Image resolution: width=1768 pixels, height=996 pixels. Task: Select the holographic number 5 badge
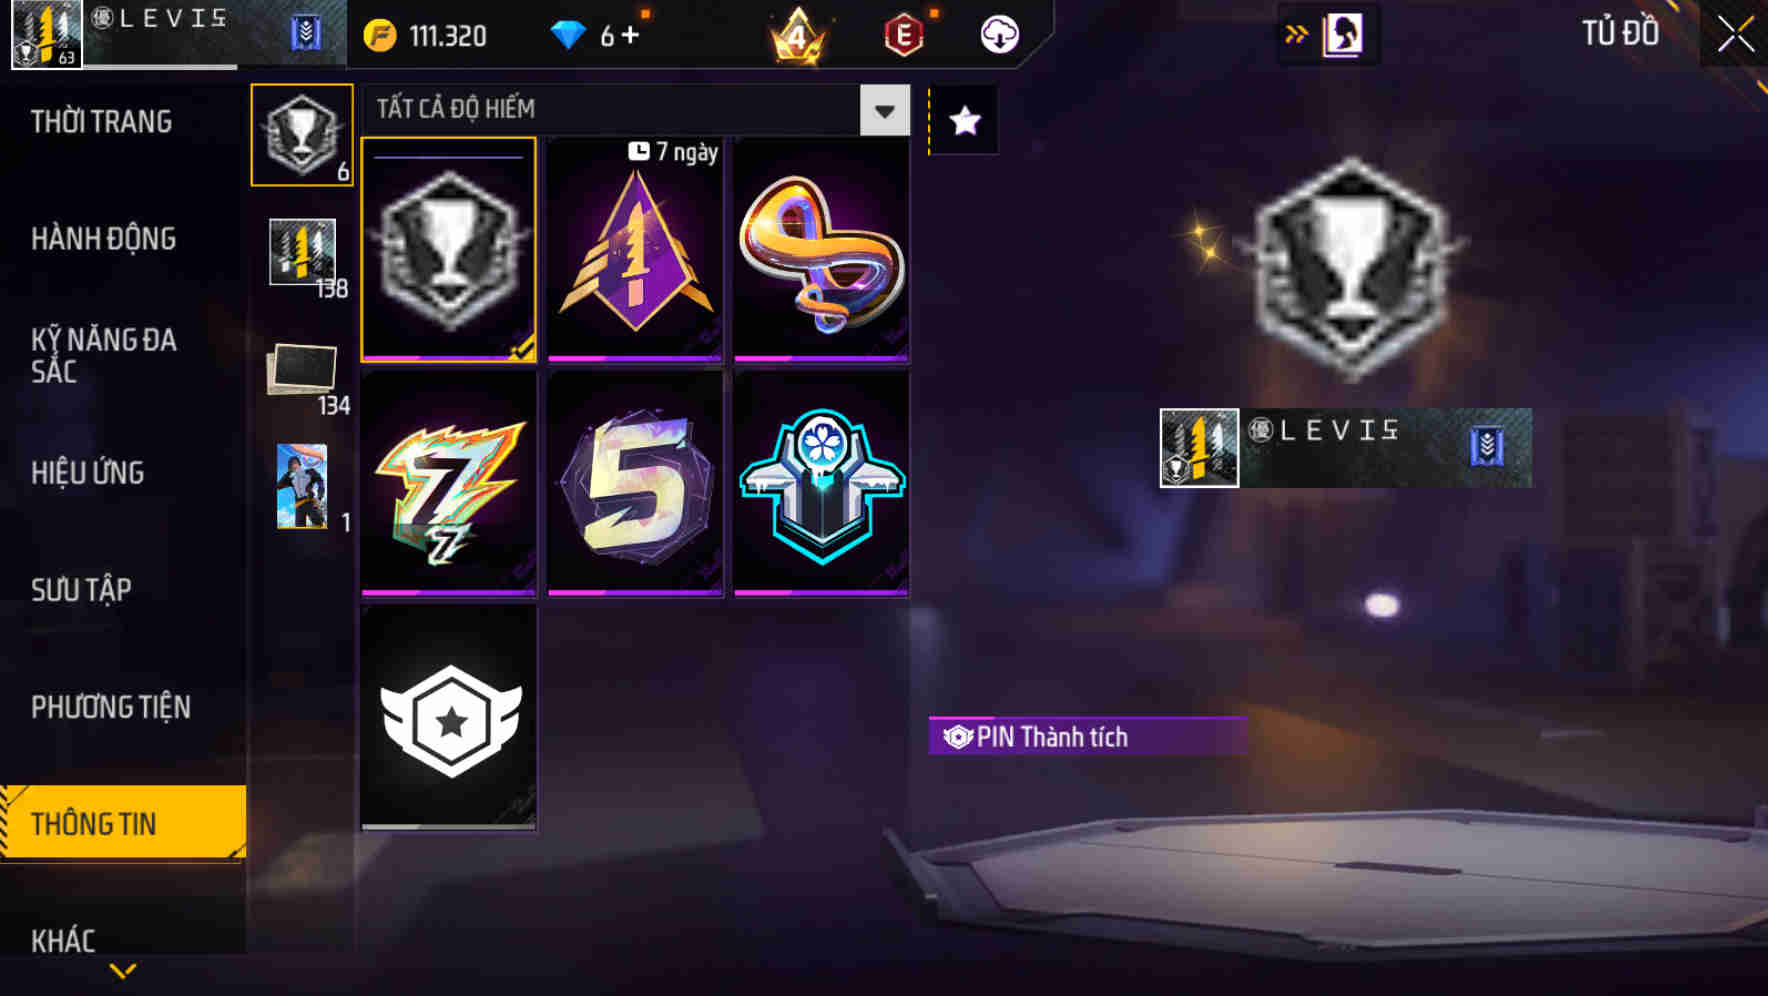[635, 484]
